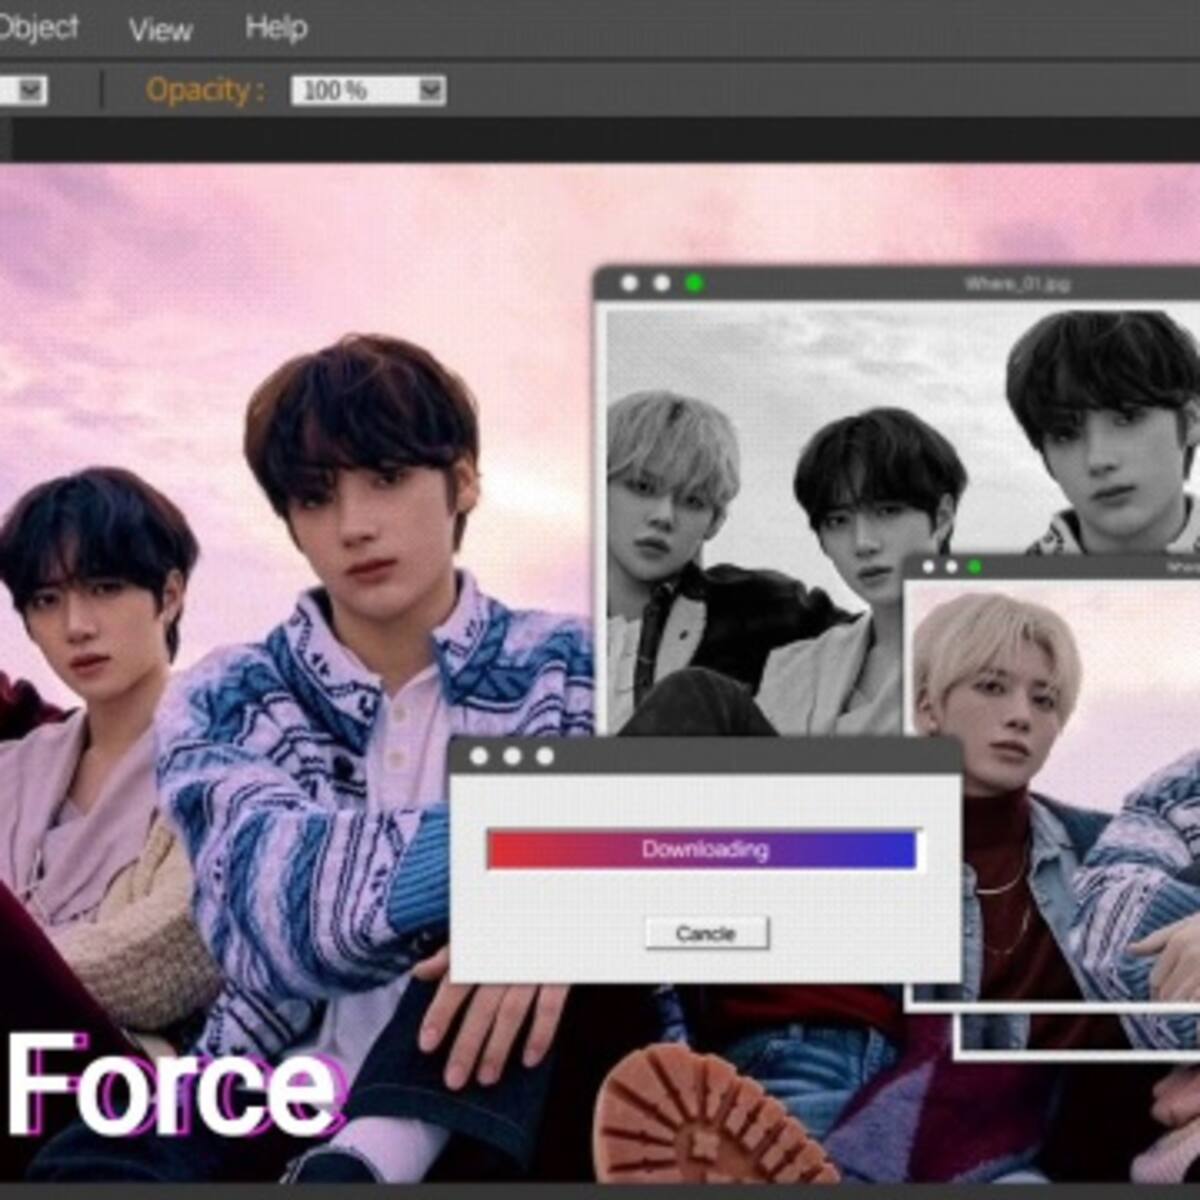Viewport: 1200px width, 1200px height.
Task: Open the View menu
Action: coord(160,30)
